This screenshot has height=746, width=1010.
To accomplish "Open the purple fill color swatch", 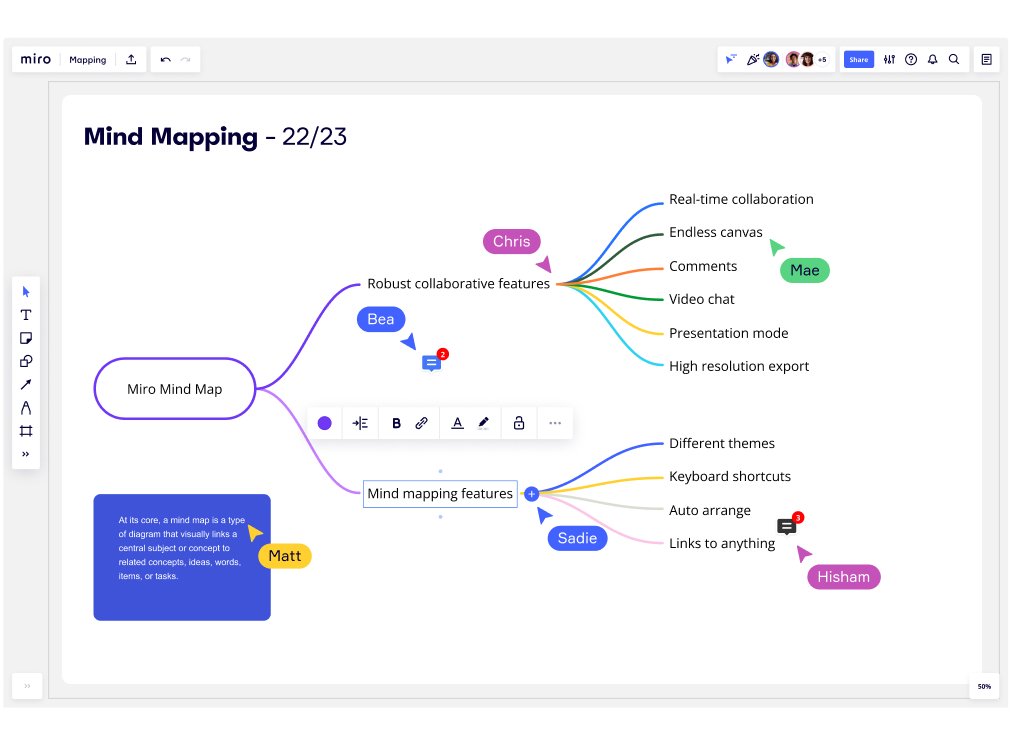I will [324, 422].
